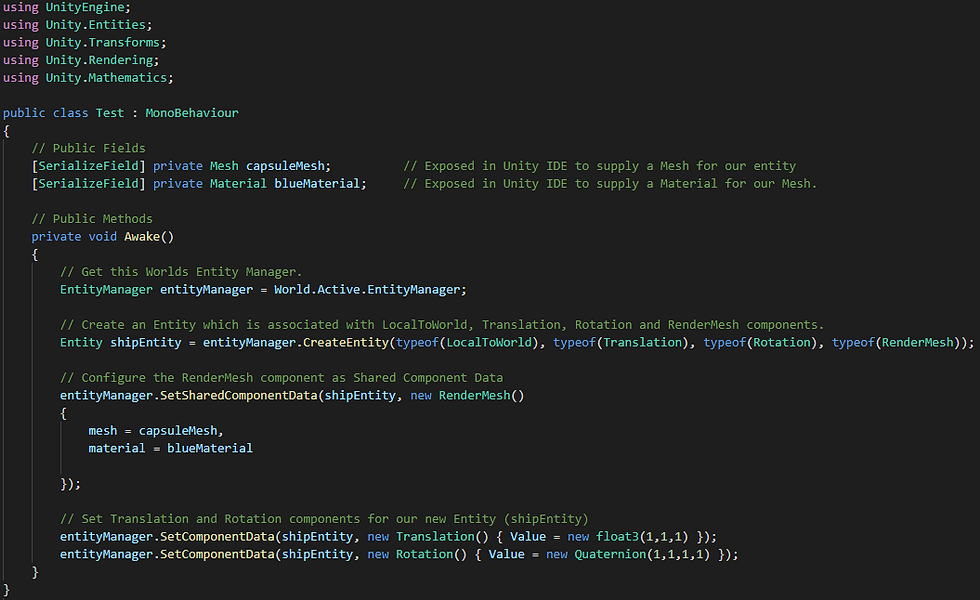Screen dimensions: 980x600
Task: Click 'CreateEntity' method call
Action: pyautogui.click(x=346, y=342)
